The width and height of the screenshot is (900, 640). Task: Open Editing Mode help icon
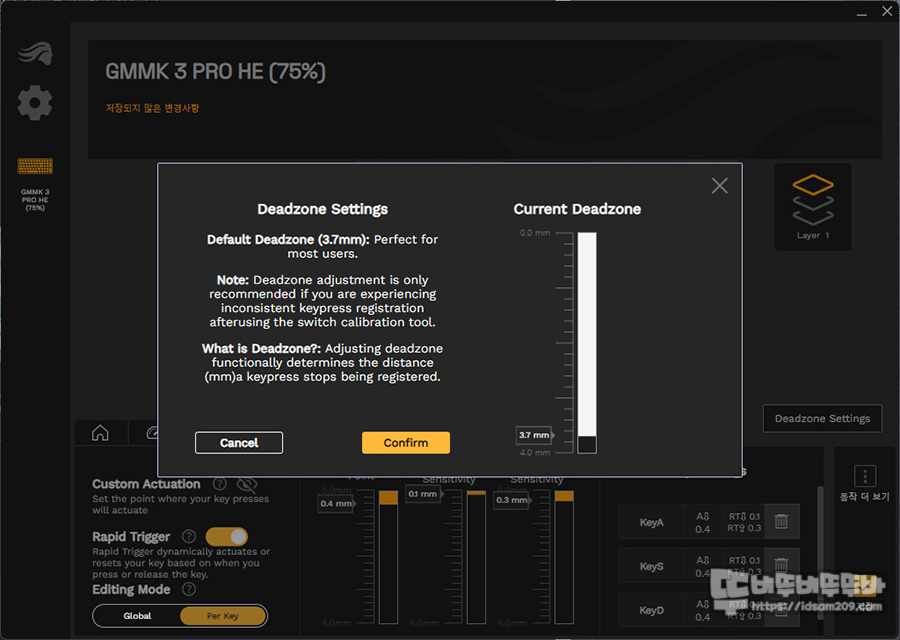[189, 589]
